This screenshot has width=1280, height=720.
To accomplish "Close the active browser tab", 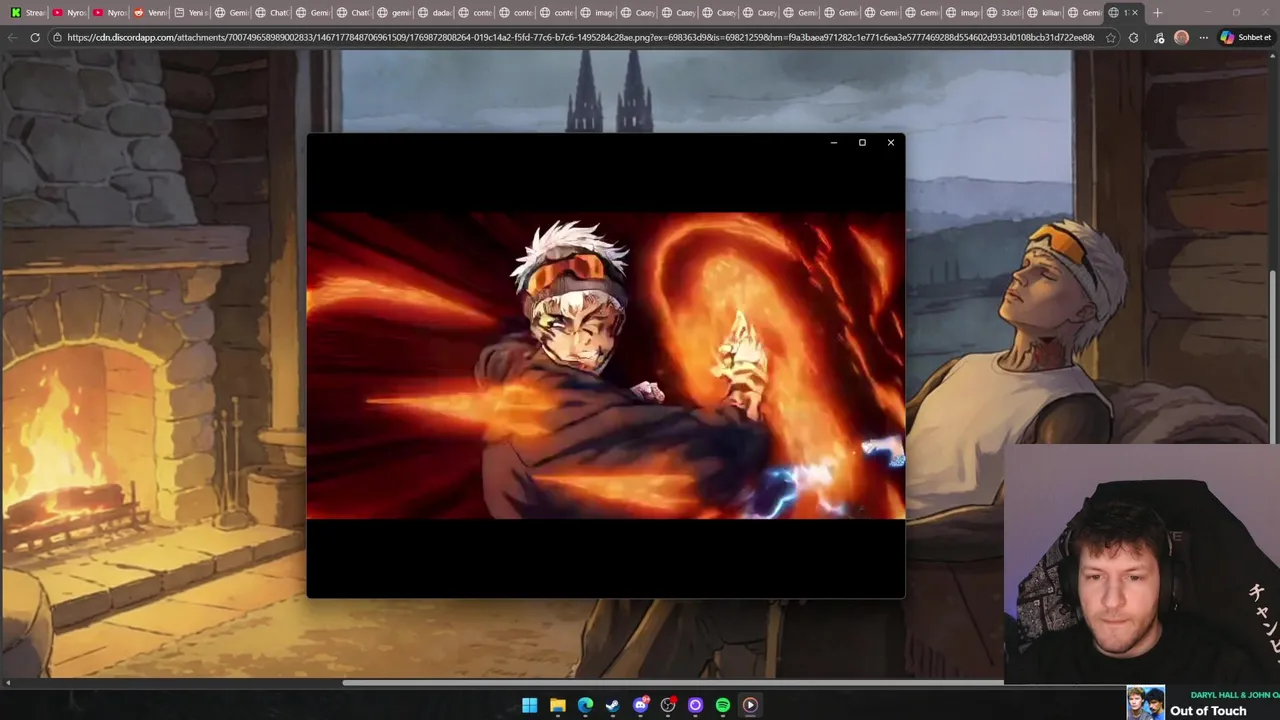I will click(1135, 12).
